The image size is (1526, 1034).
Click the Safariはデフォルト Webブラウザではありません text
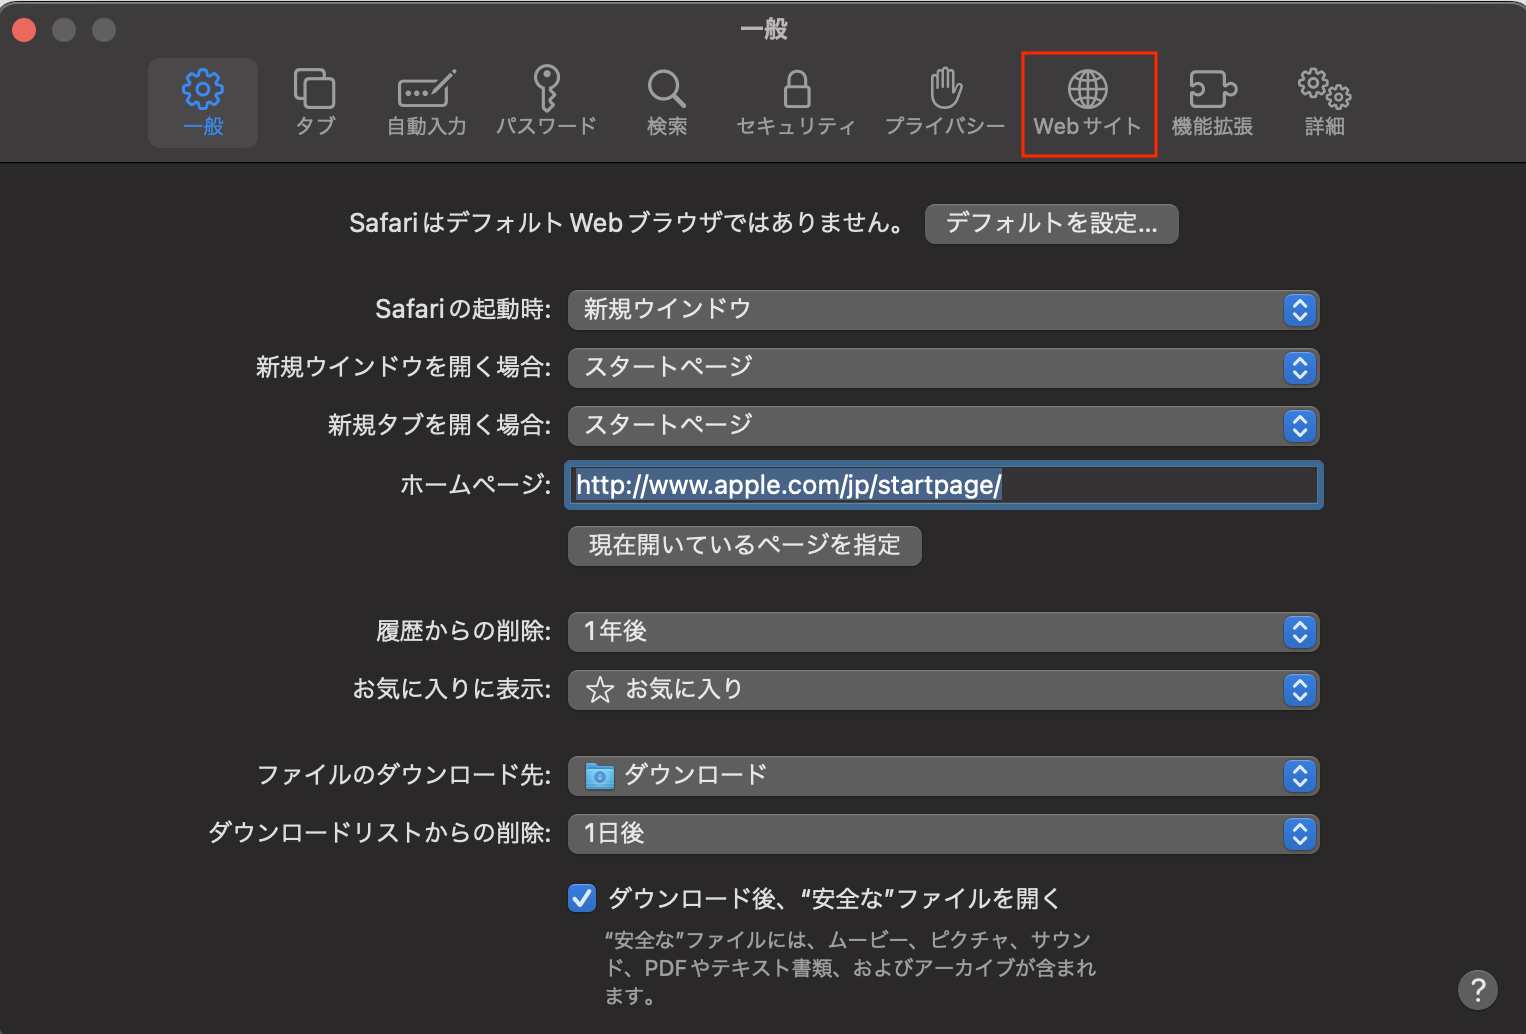626,223
